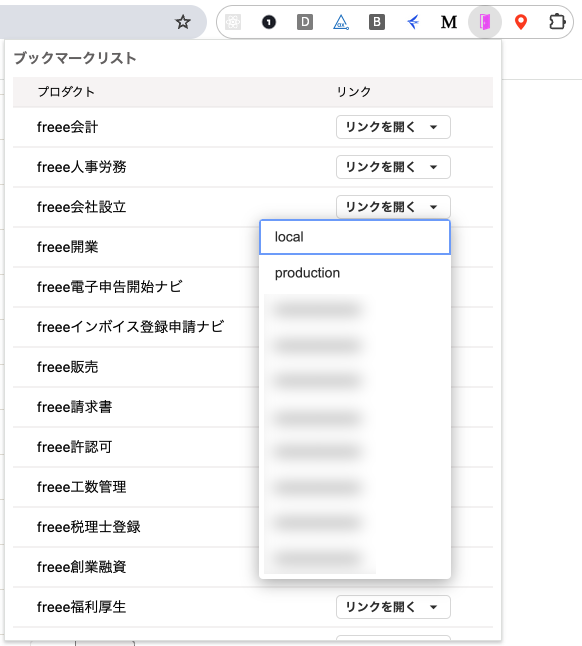Click the freee請求書 product name
The width and height of the screenshot is (582, 646).
pos(75,407)
